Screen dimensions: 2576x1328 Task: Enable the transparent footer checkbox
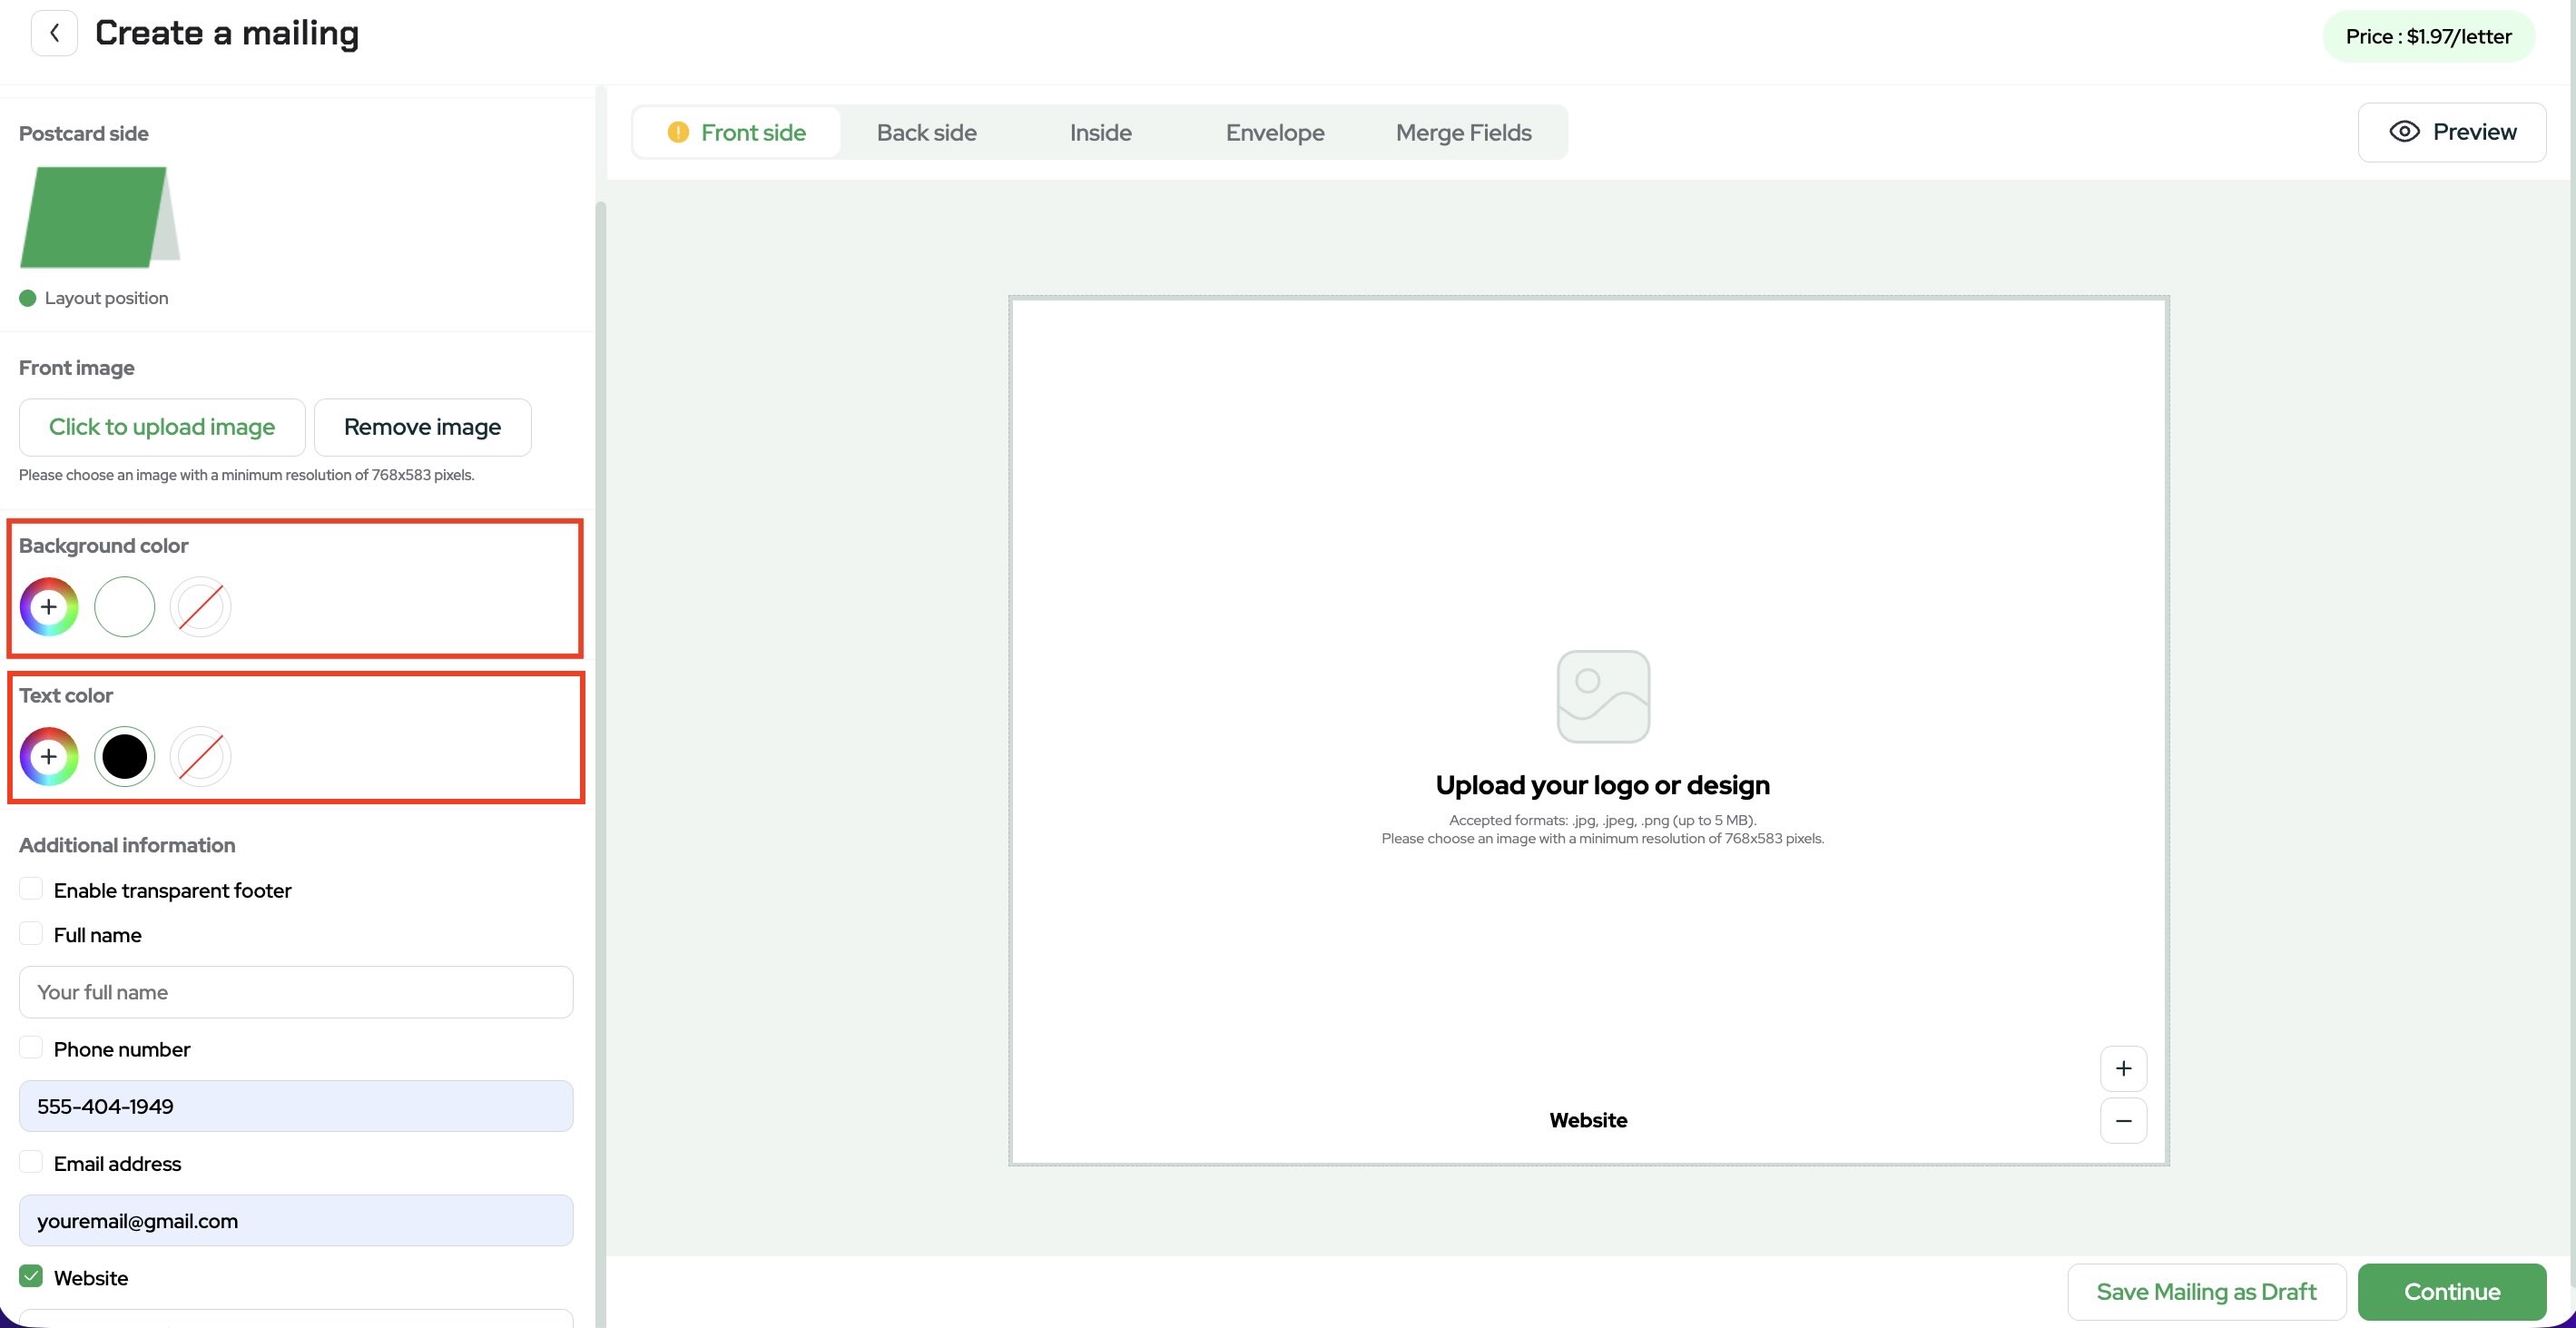click(x=31, y=889)
